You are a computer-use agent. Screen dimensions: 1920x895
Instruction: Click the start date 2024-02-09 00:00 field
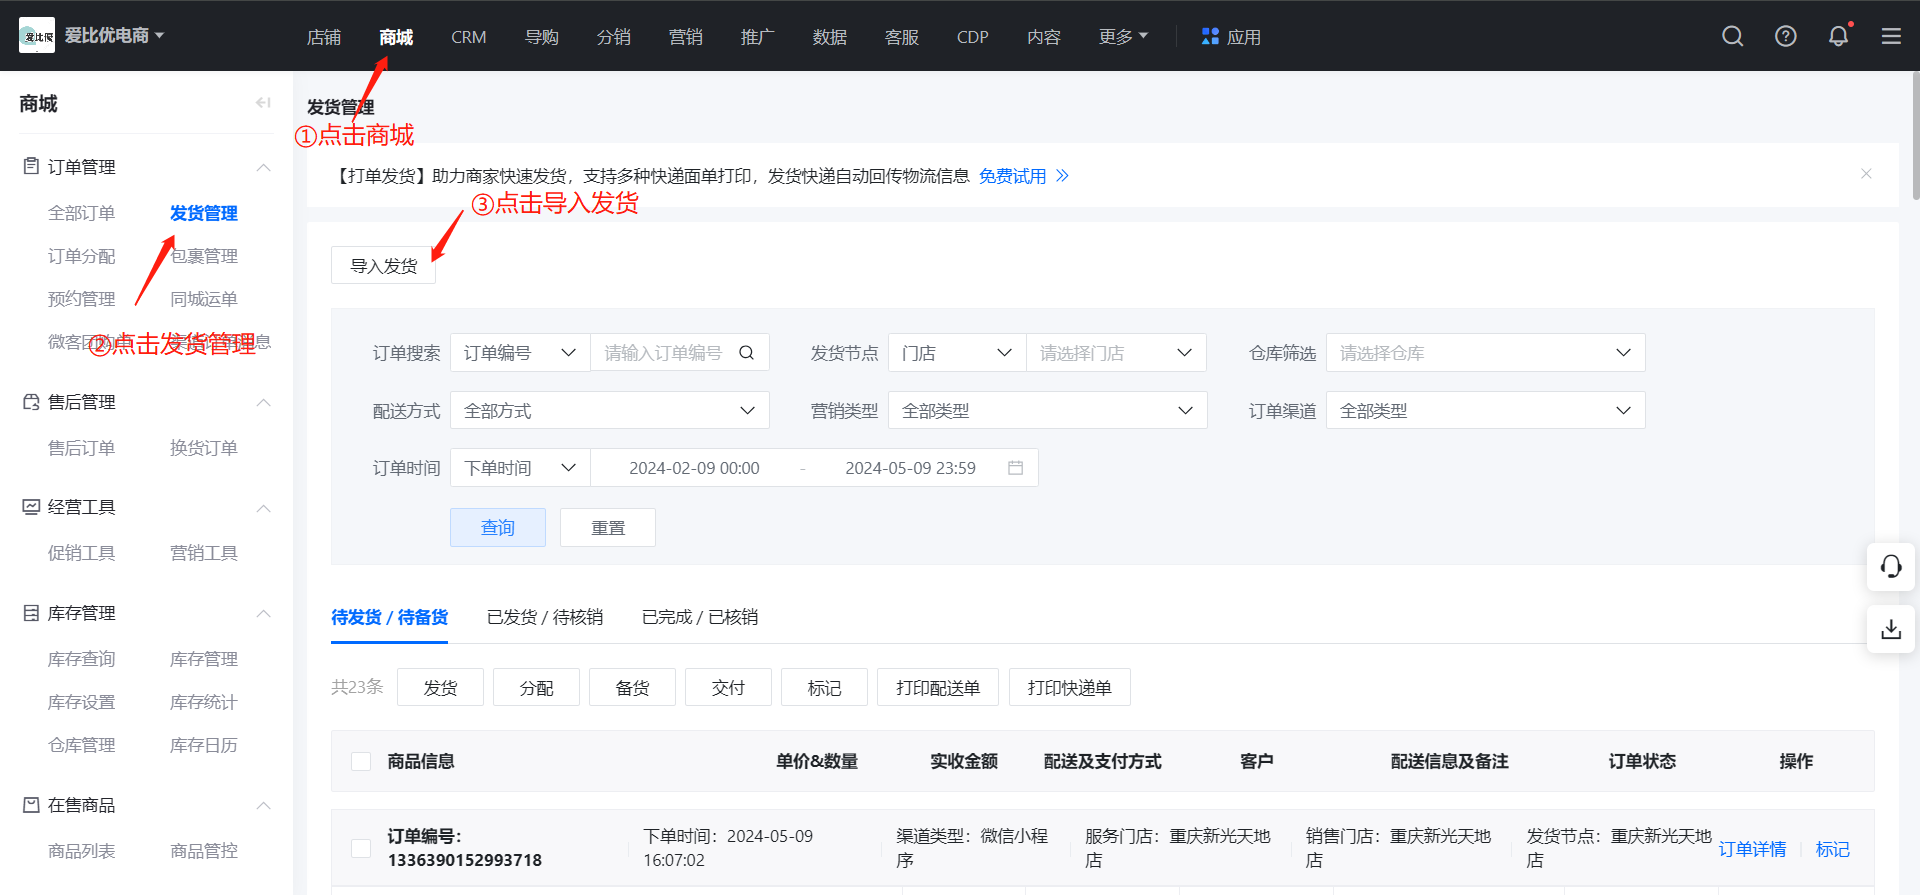click(x=694, y=468)
